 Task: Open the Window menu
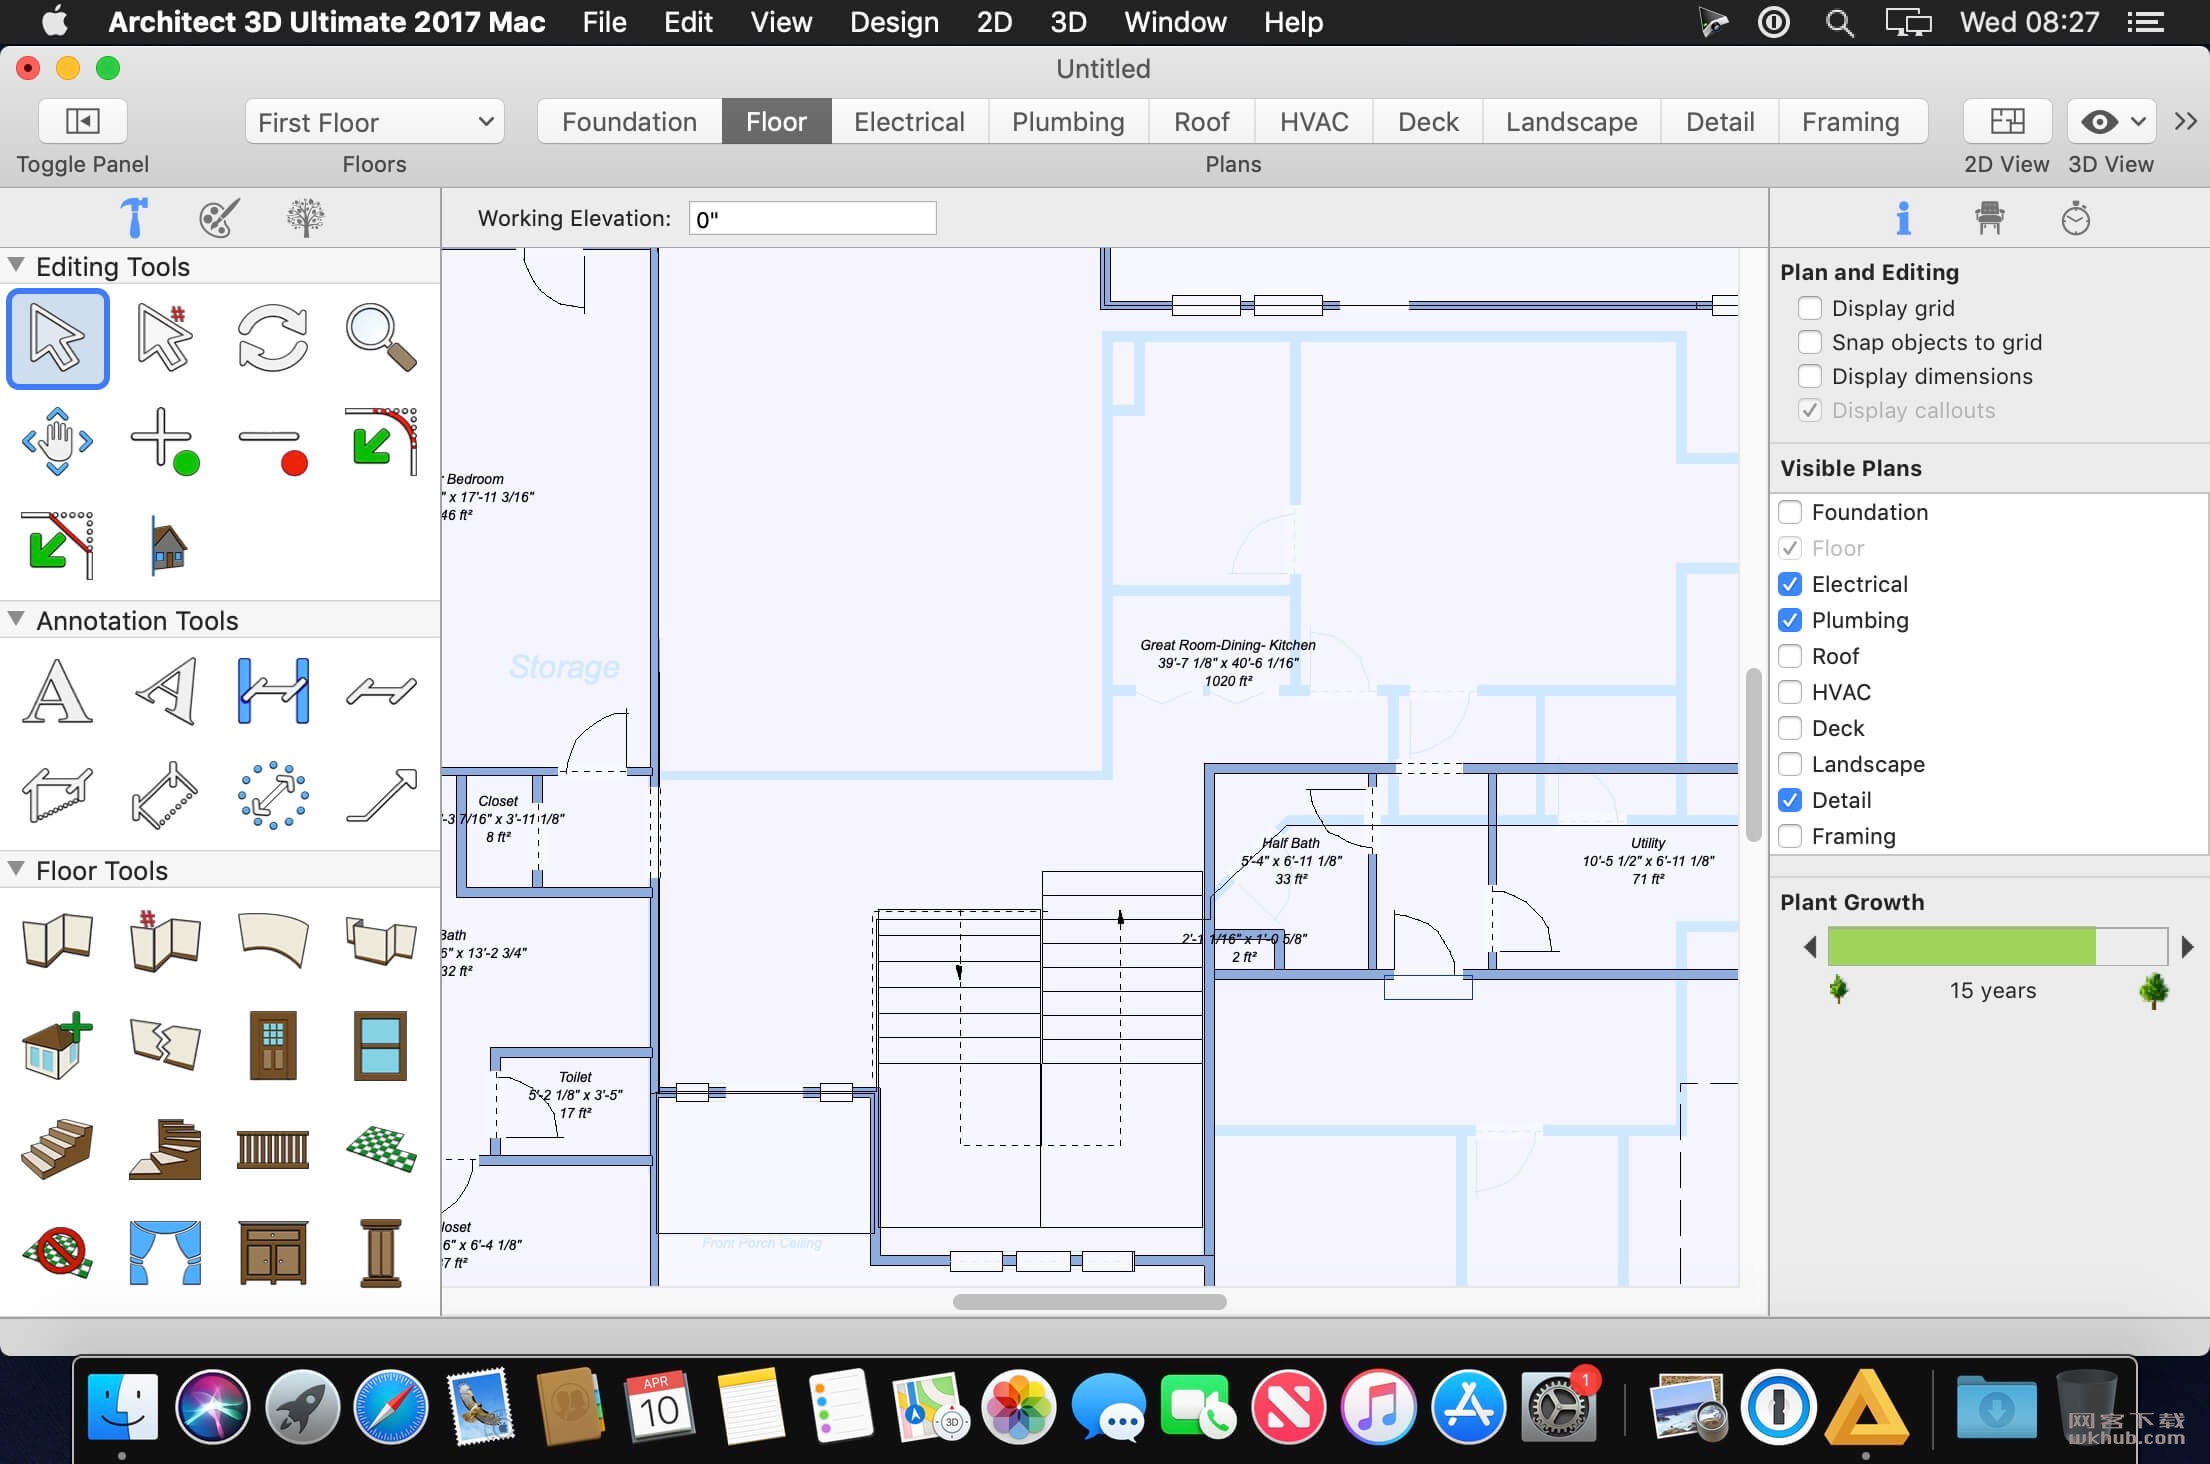pos(1175,22)
